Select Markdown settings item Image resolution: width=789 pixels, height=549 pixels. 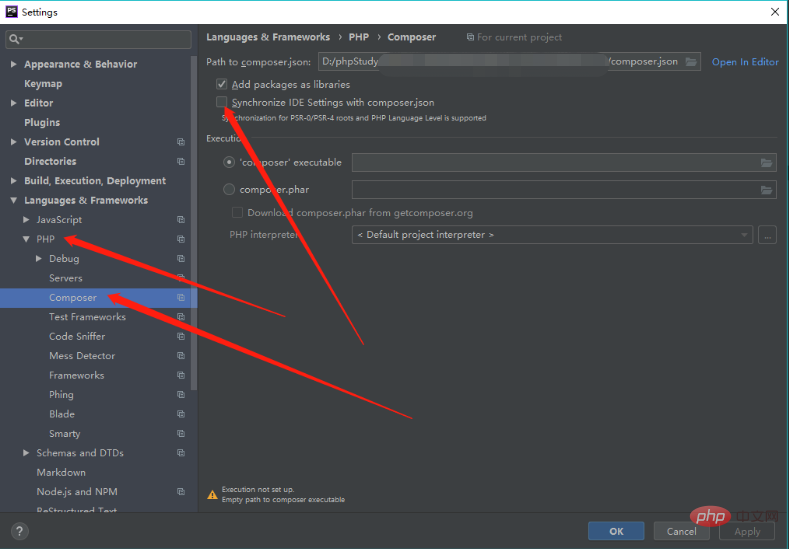[61, 473]
